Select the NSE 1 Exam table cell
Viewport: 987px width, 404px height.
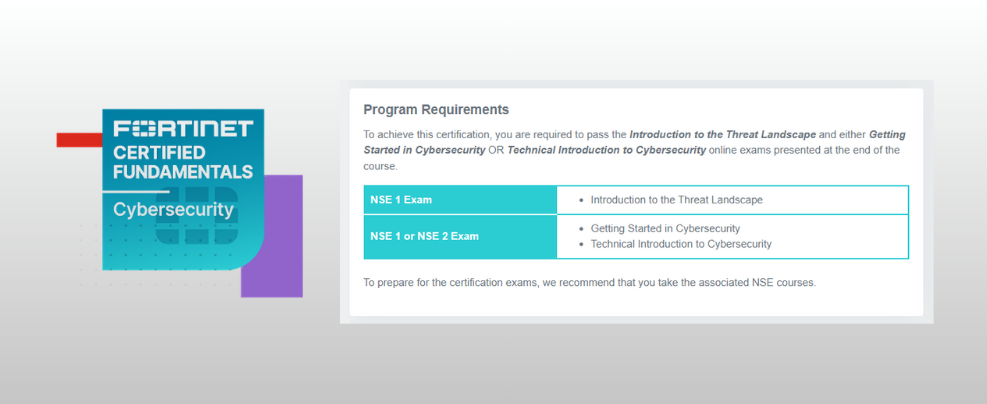click(460, 200)
